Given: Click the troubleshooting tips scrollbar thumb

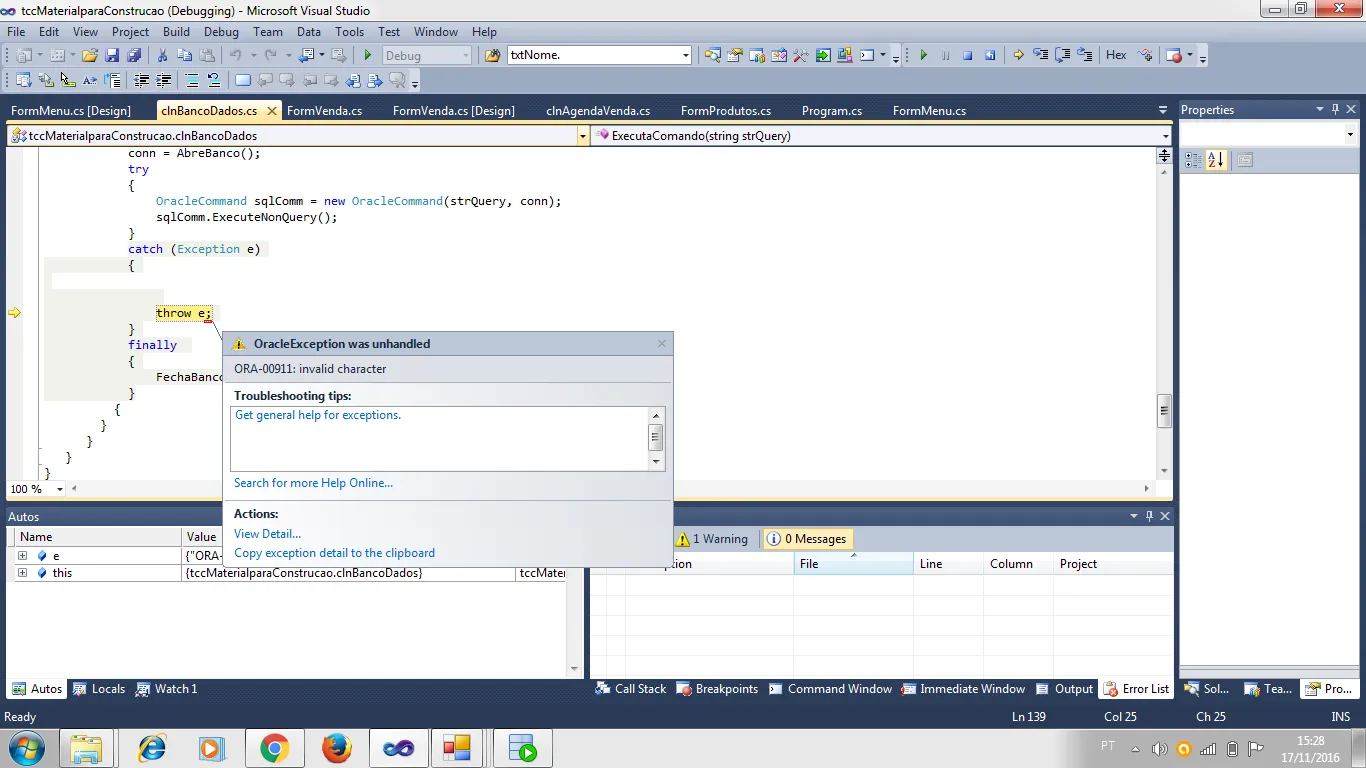Looking at the screenshot, I should (x=656, y=436).
